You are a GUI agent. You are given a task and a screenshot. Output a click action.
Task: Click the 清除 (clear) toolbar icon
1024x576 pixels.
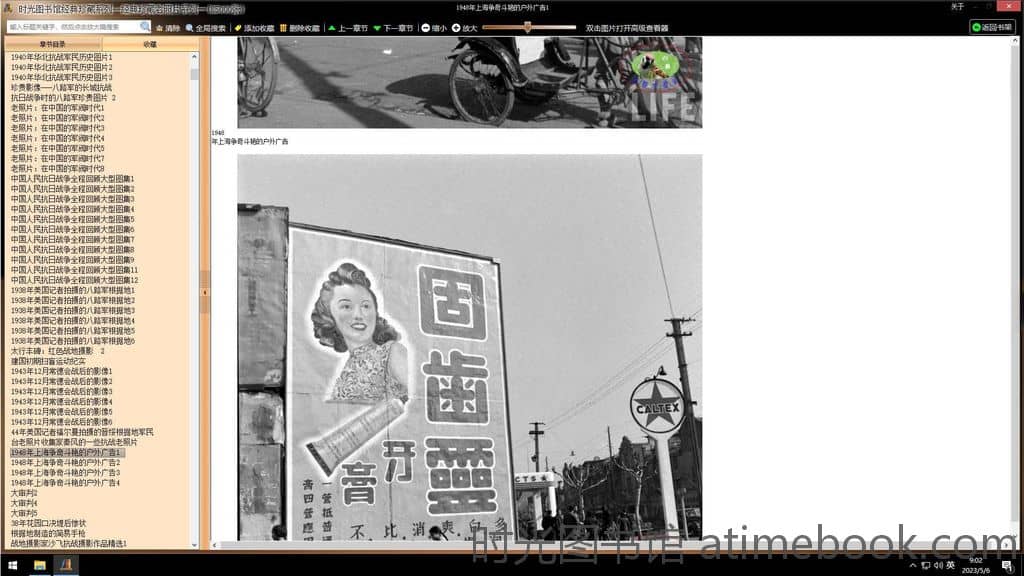(x=168, y=28)
